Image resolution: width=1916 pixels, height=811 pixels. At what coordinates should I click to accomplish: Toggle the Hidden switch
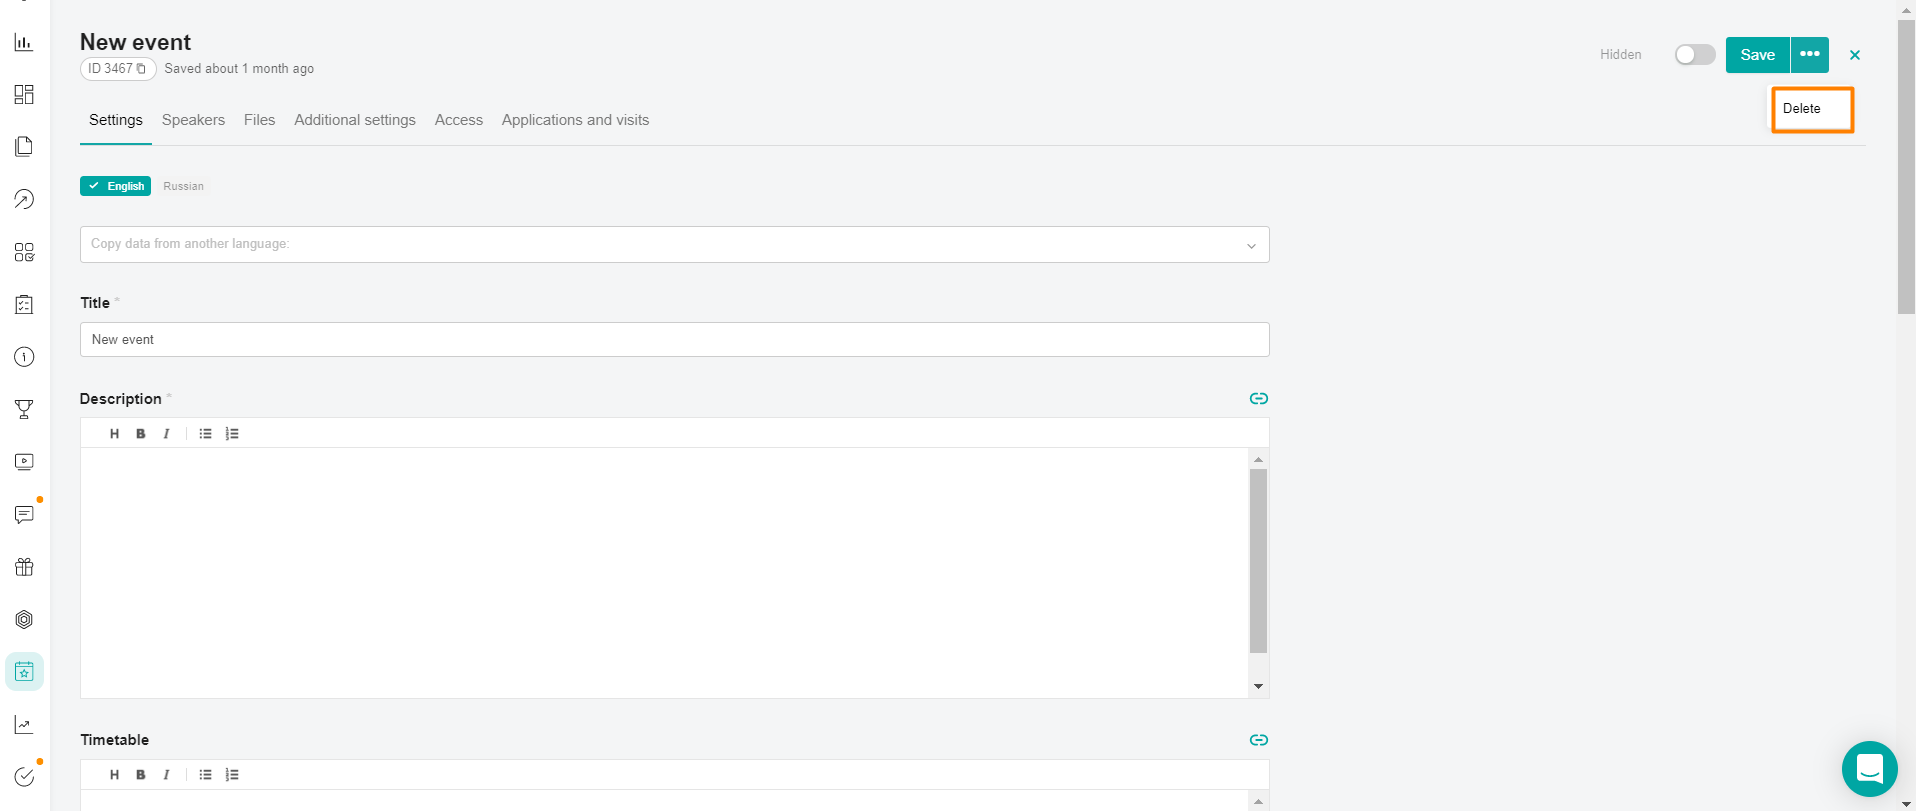1695,55
